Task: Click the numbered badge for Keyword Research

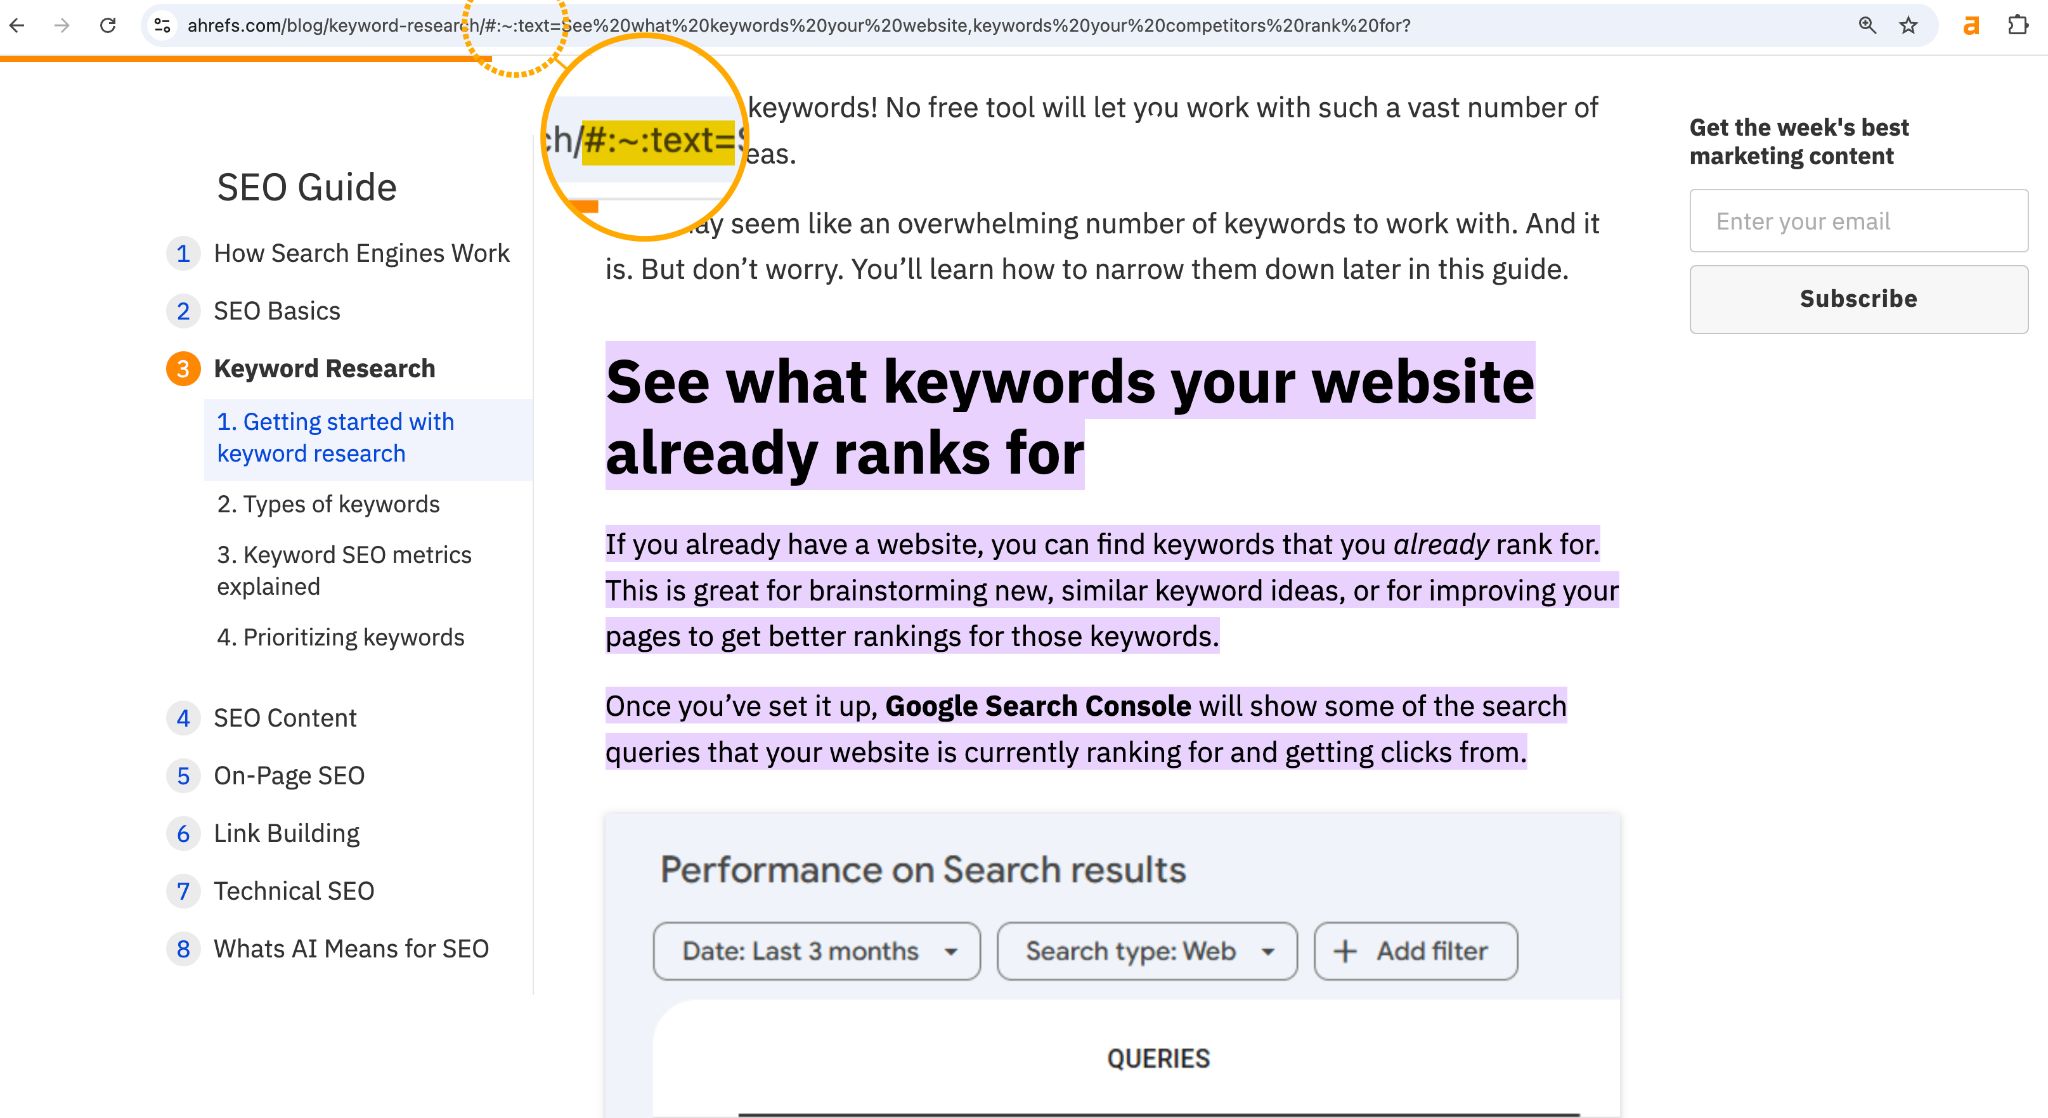Action: pyautogui.click(x=183, y=368)
